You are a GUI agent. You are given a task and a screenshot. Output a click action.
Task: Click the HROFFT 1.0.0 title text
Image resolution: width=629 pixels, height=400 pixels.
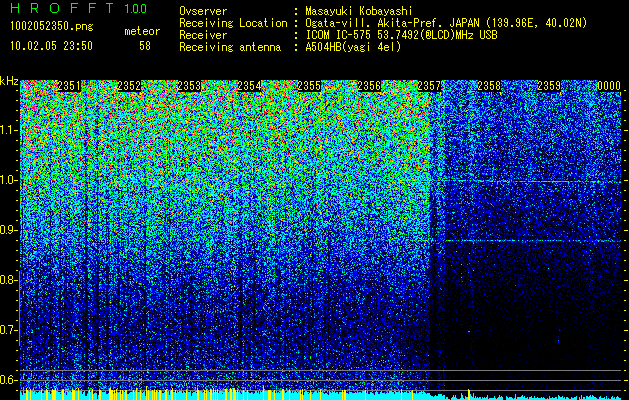[x=78, y=8]
